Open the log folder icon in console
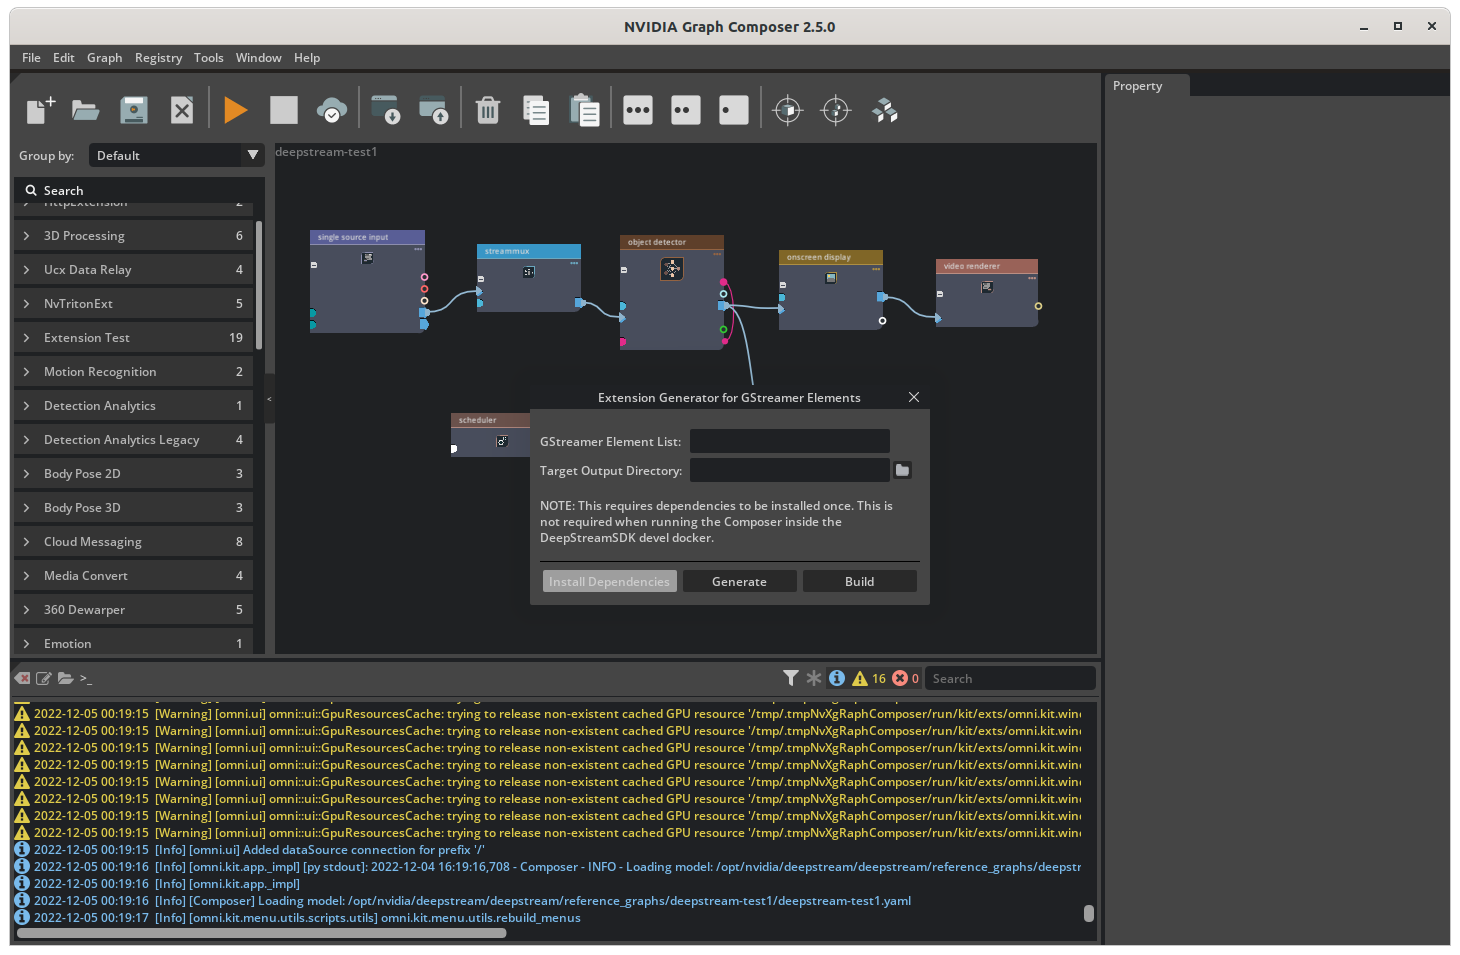1460x955 pixels. click(66, 678)
